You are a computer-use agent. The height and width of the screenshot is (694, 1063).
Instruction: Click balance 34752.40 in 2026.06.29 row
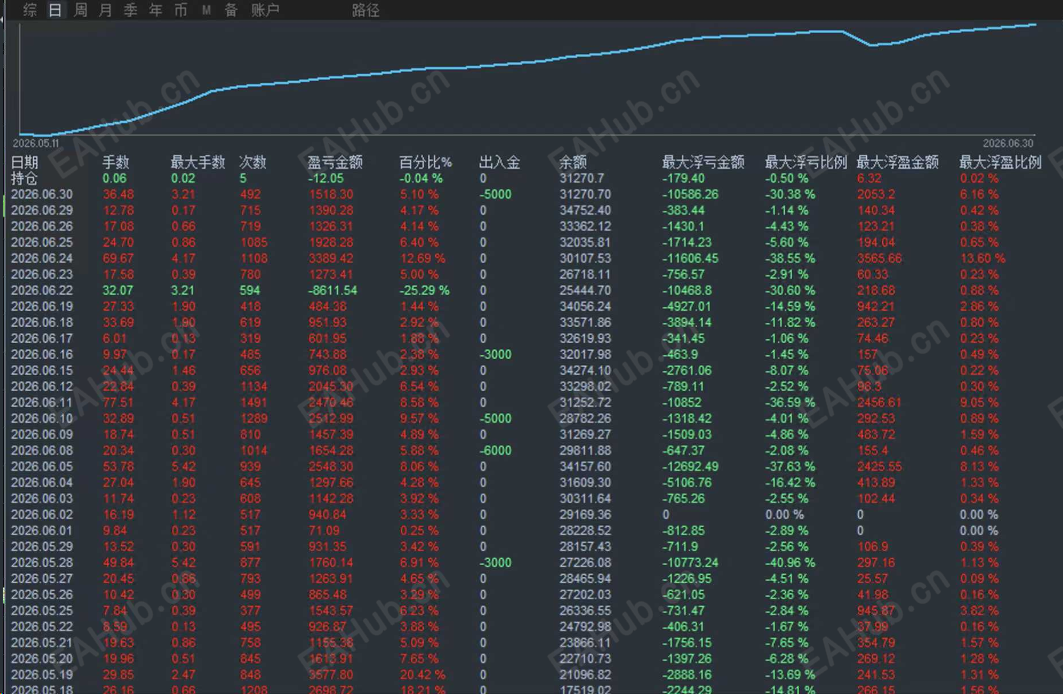pyautogui.click(x=585, y=211)
